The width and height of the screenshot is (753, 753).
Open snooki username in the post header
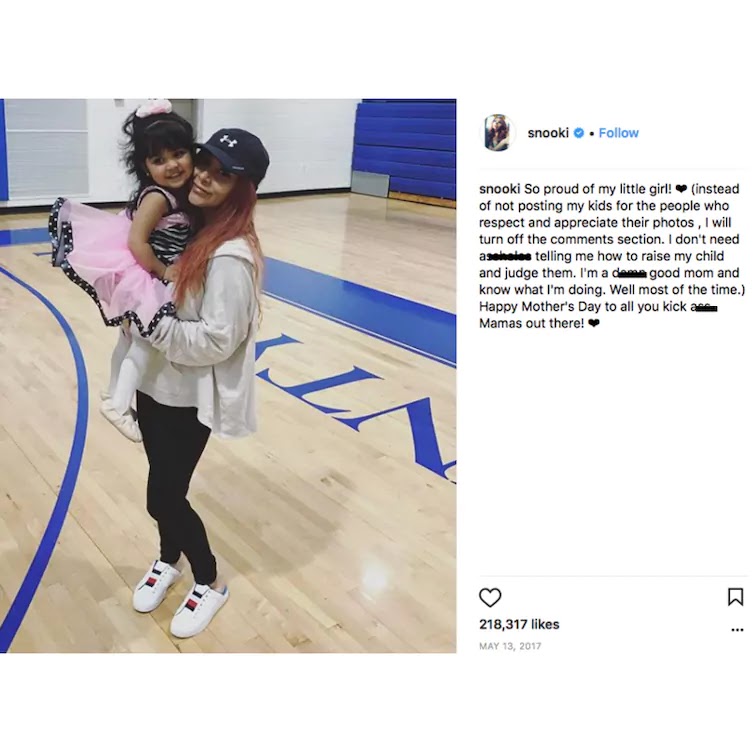(548, 133)
